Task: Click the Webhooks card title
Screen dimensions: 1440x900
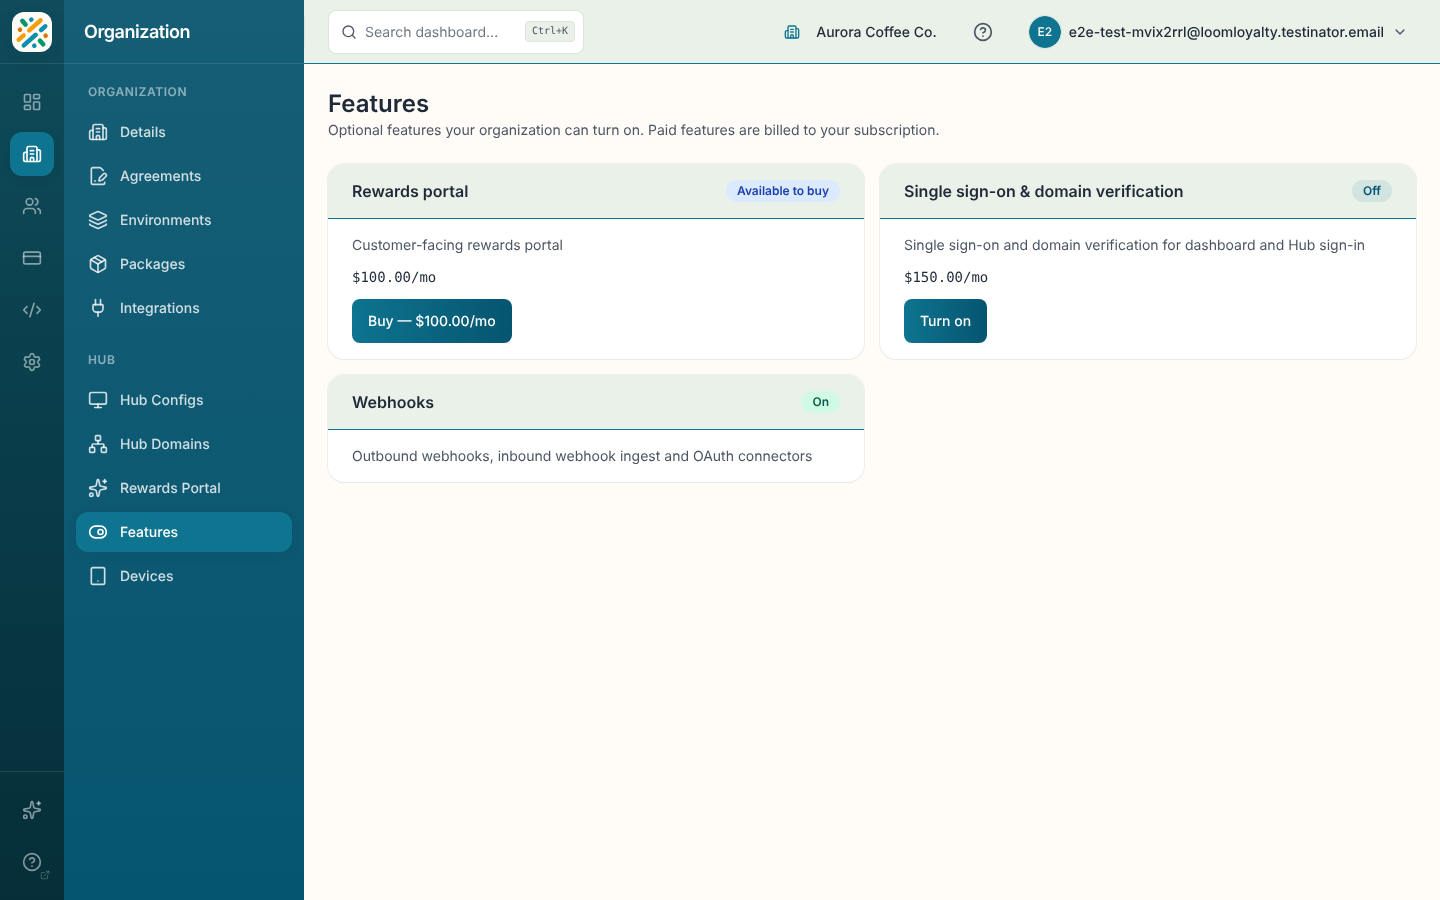Action: 393,402
